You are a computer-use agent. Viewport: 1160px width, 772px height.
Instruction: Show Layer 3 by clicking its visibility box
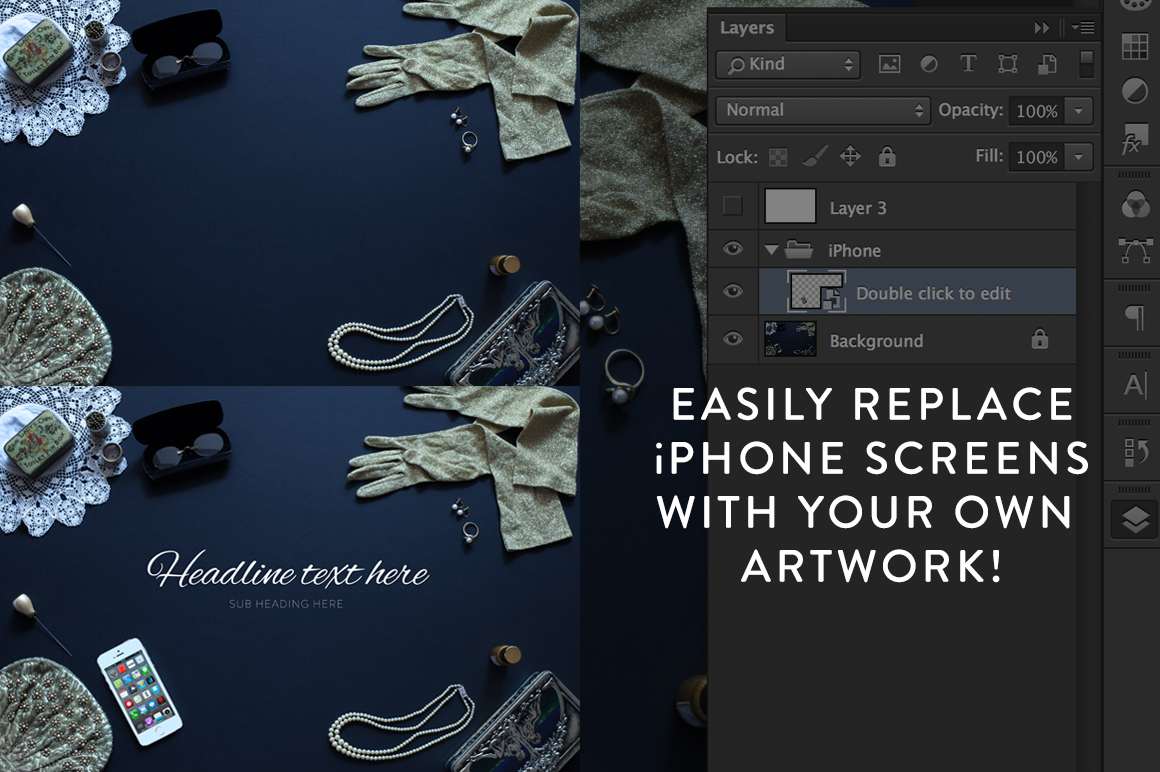click(x=733, y=207)
